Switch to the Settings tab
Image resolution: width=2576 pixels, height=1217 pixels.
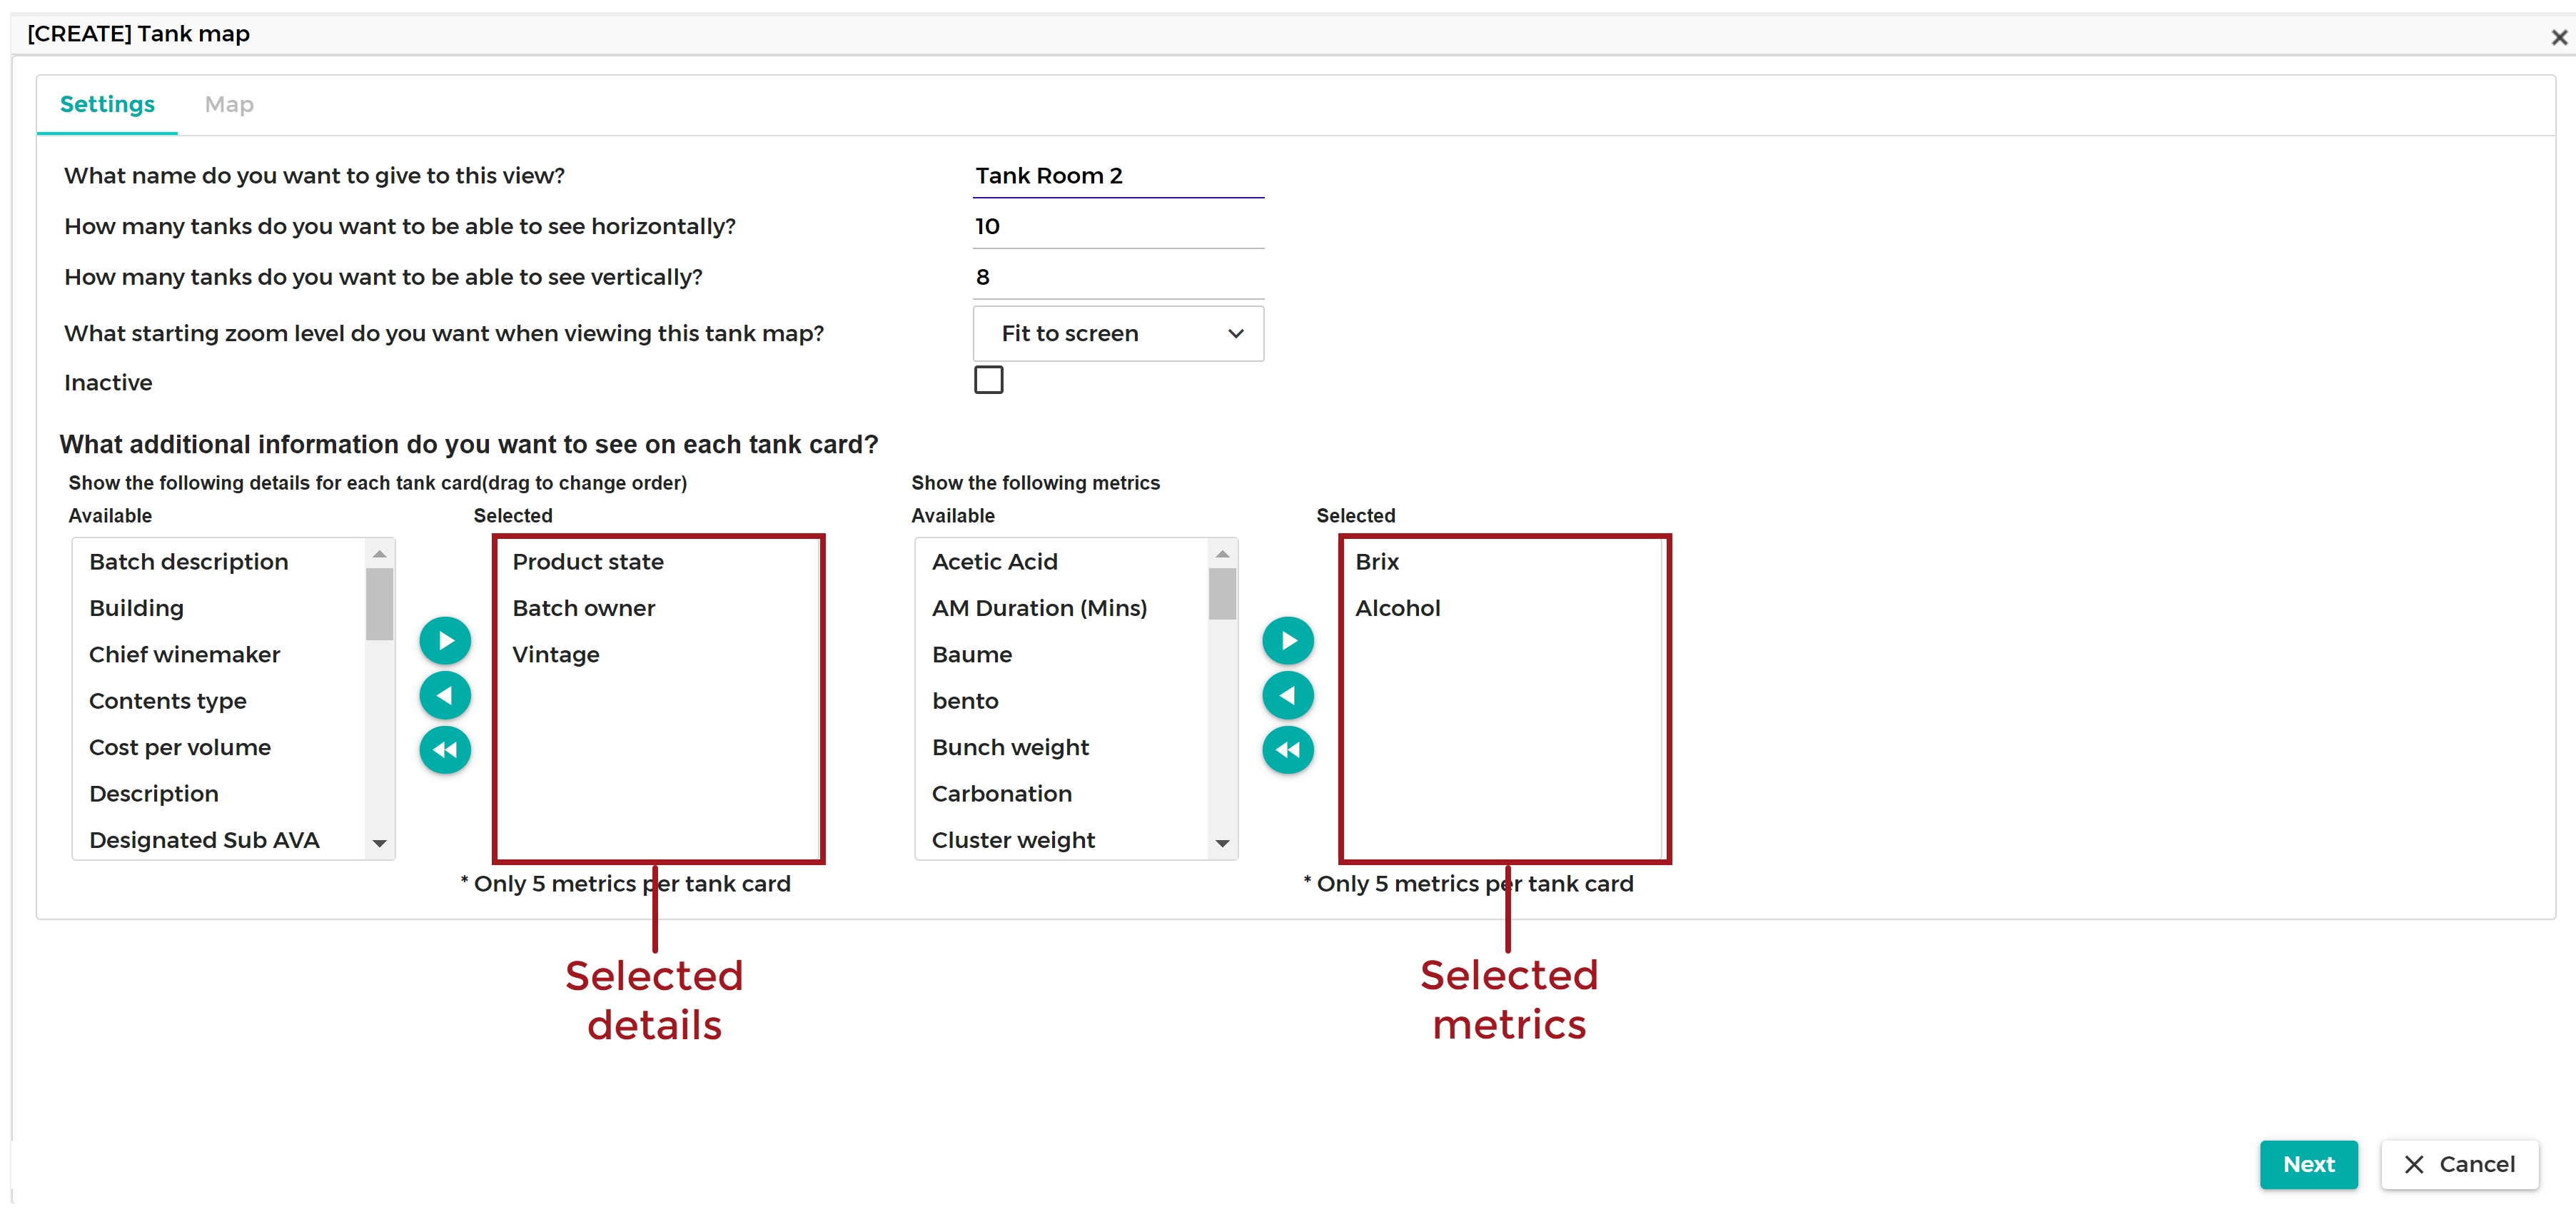click(107, 104)
